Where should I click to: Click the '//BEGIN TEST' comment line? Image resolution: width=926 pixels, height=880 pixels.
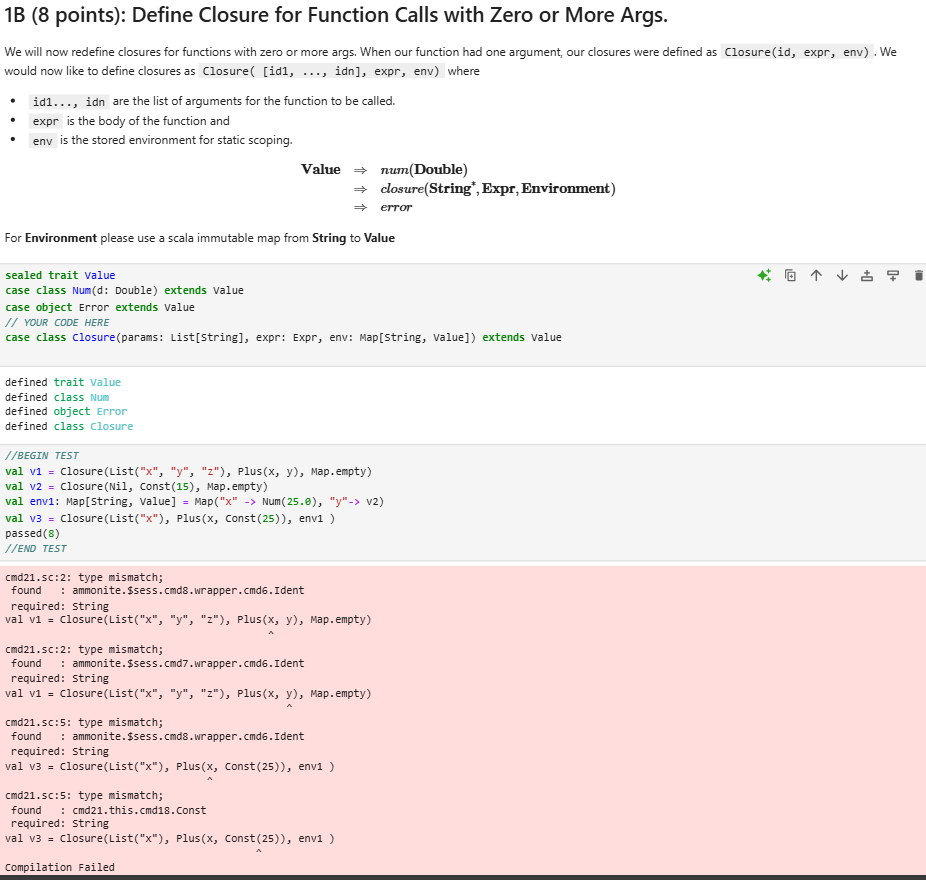click(42, 455)
